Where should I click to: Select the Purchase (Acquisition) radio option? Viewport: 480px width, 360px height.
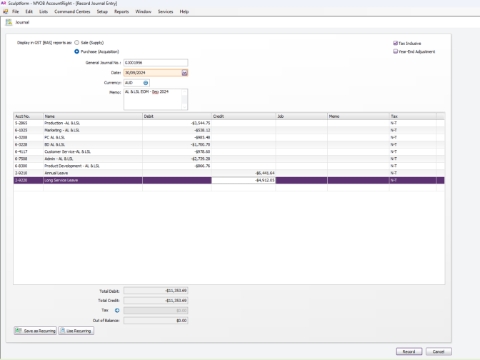pos(77,52)
